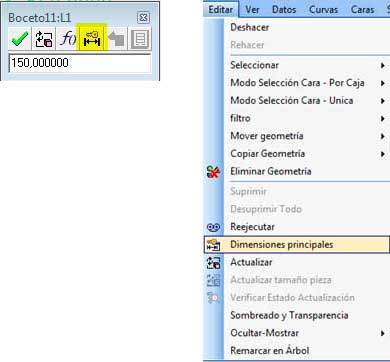Click the Reejecutar glasses icon

[213, 227]
